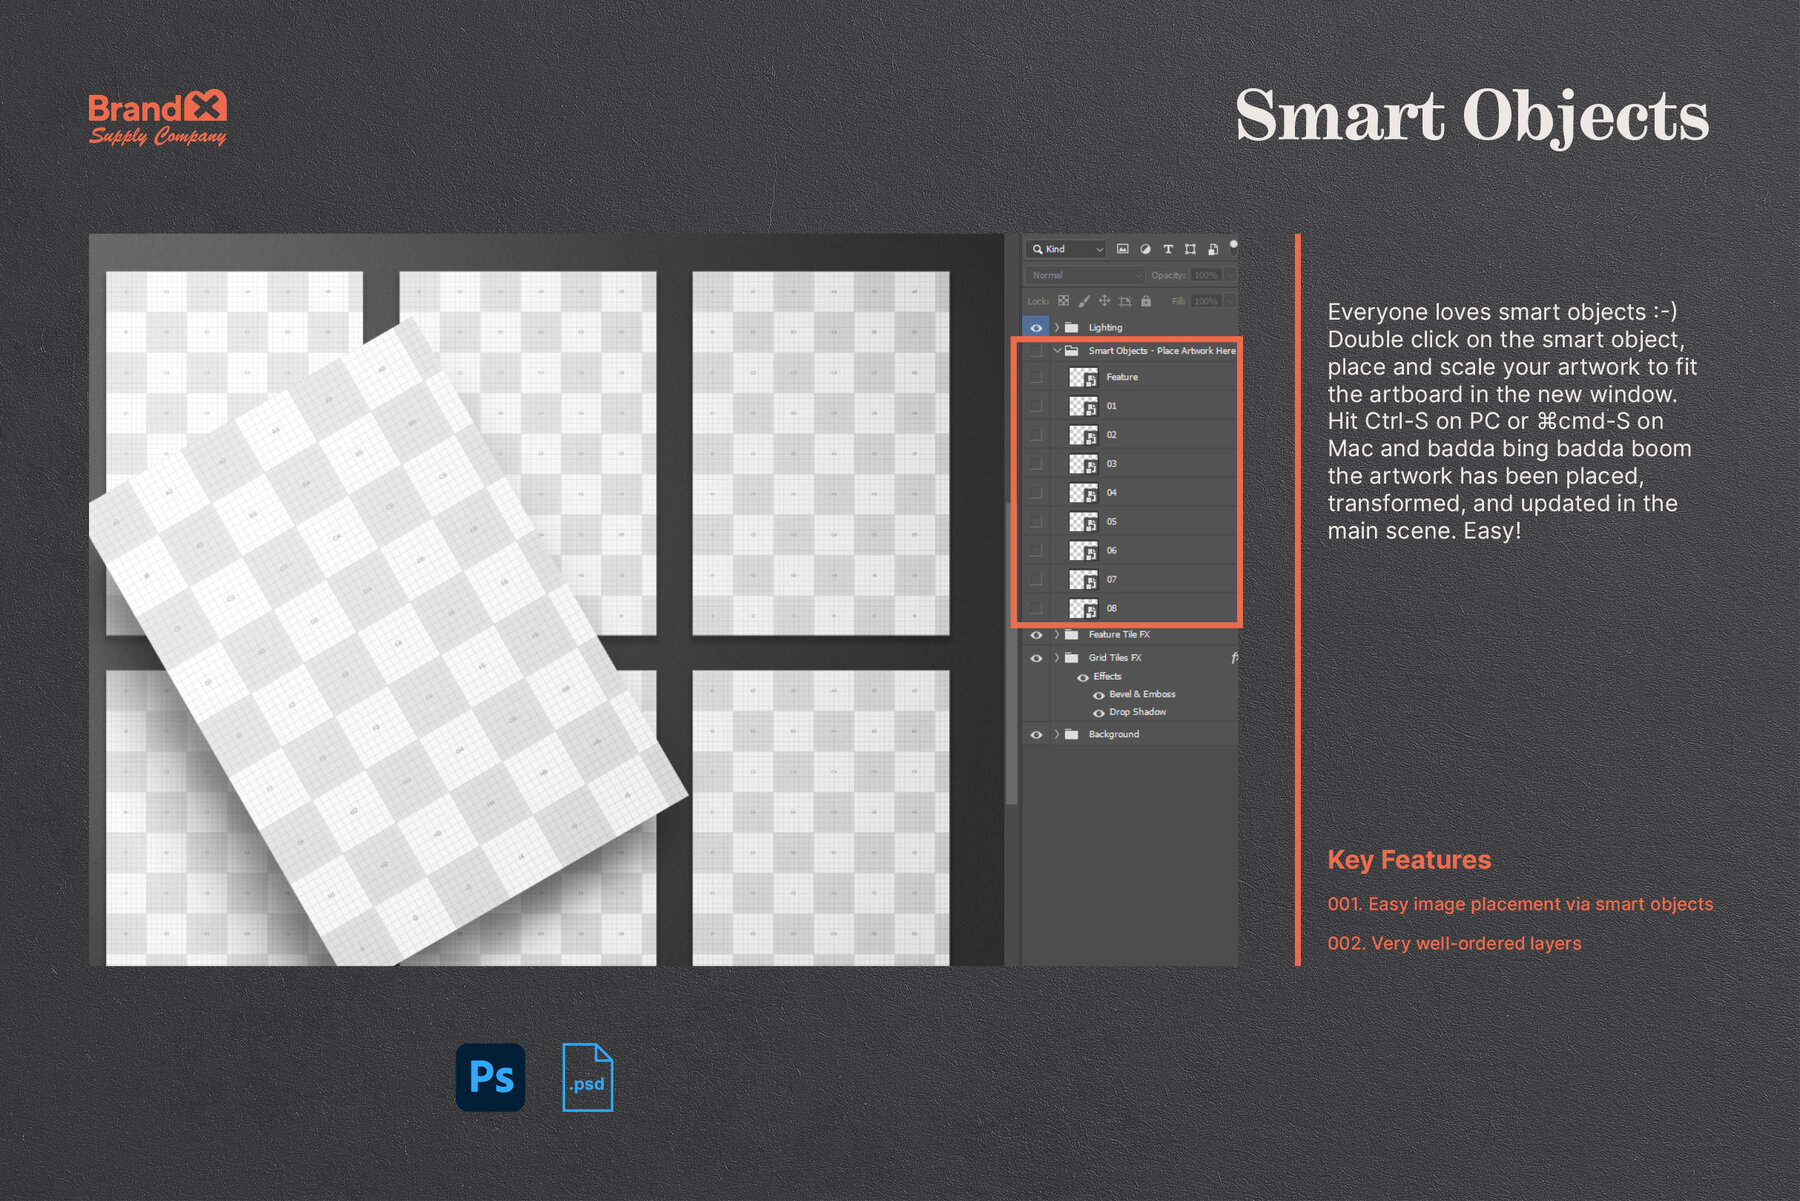Enable Lock all with the padlock icon
The width and height of the screenshot is (1800, 1201).
1146,301
